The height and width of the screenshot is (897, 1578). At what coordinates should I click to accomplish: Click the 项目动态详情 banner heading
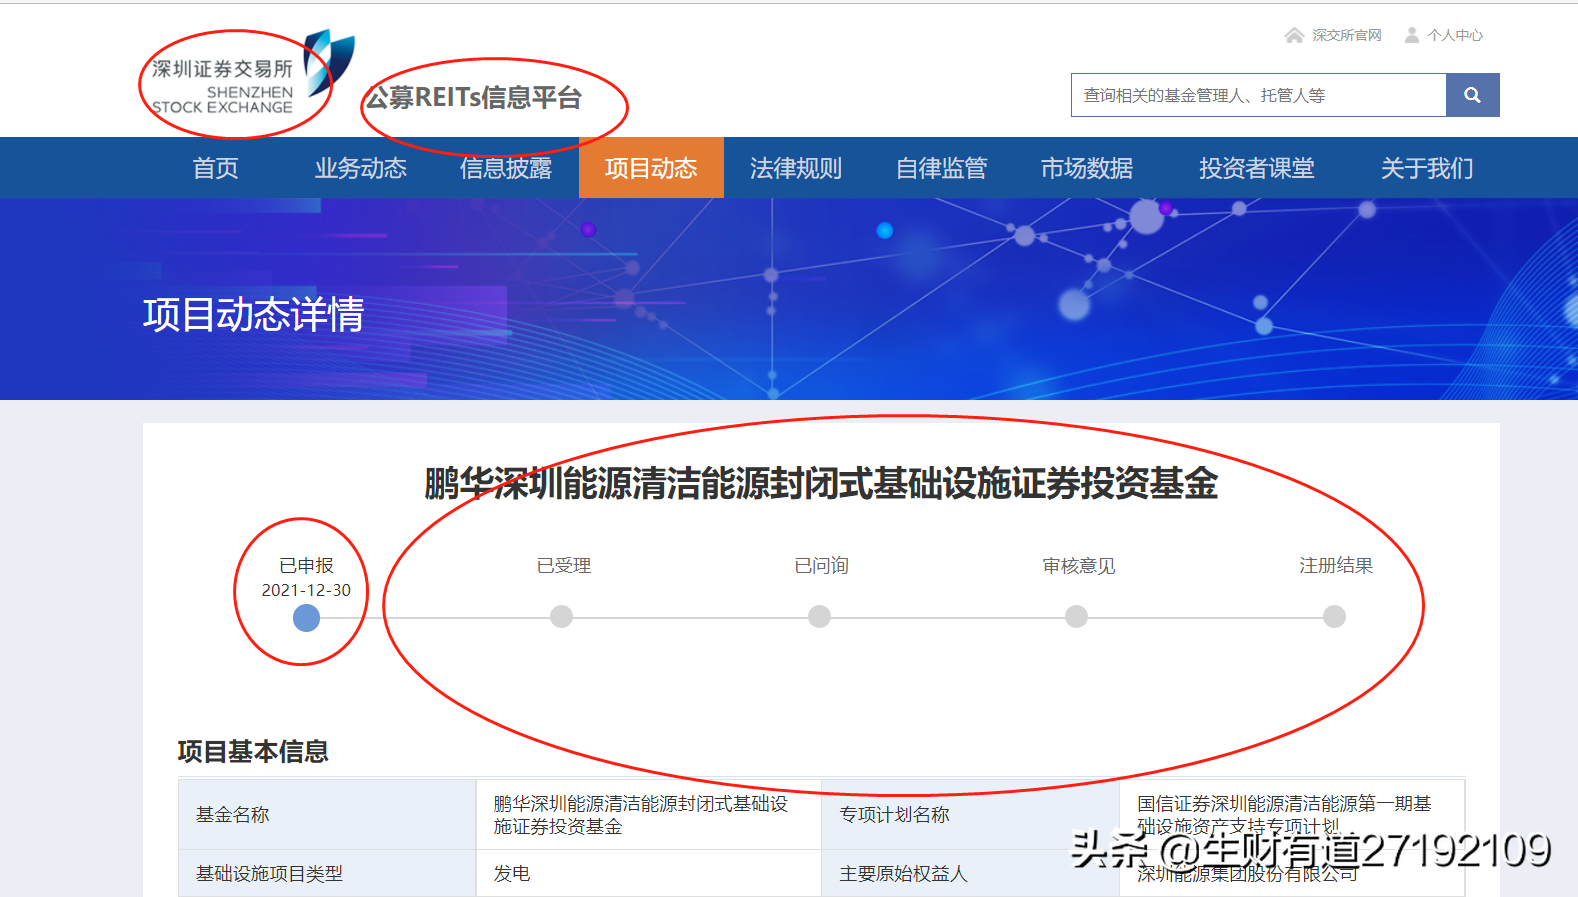tap(253, 315)
